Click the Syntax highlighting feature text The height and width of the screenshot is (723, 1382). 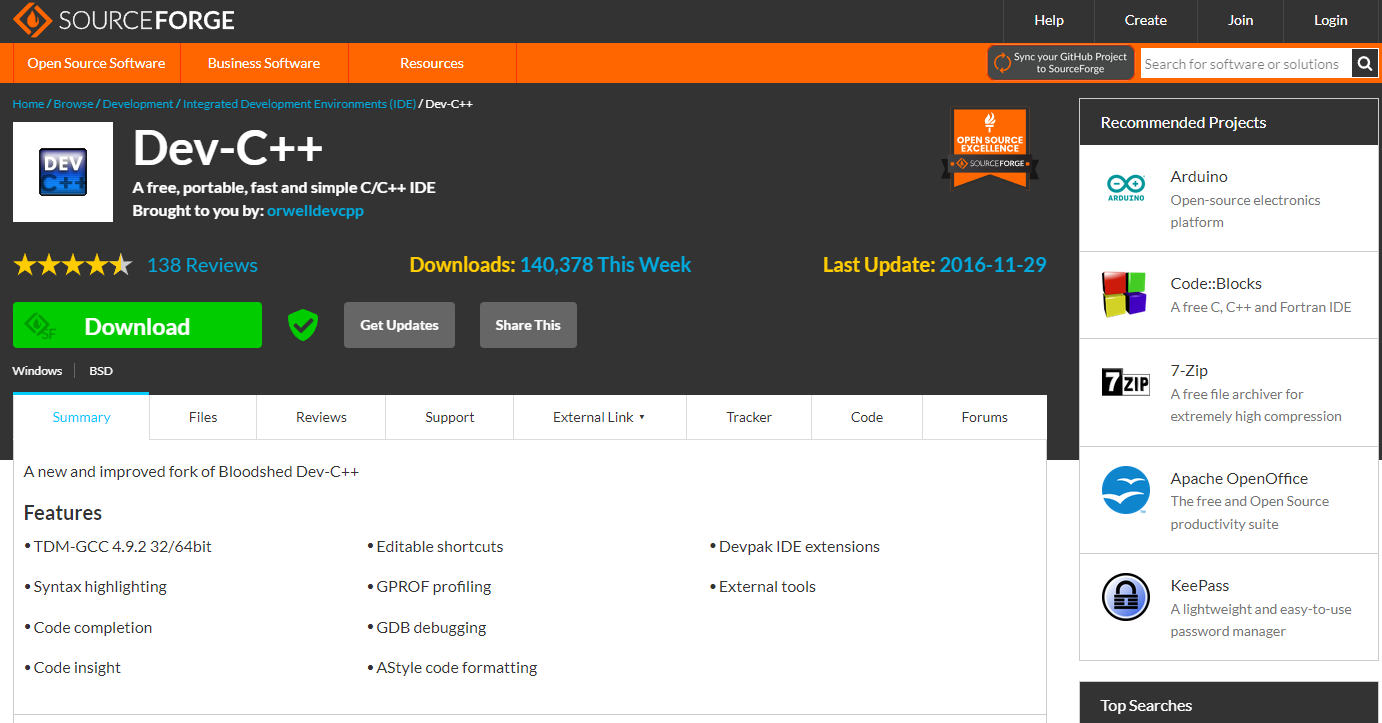pyautogui.click(x=100, y=587)
